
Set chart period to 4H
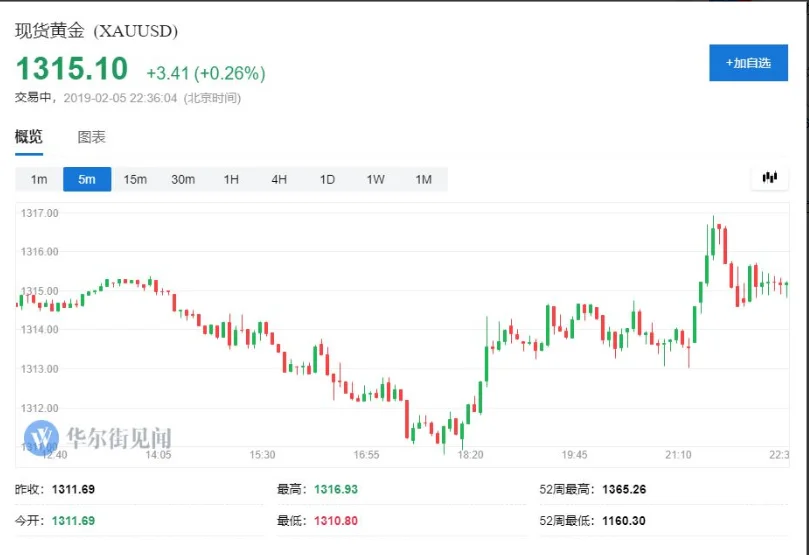click(x=279, y=179)
